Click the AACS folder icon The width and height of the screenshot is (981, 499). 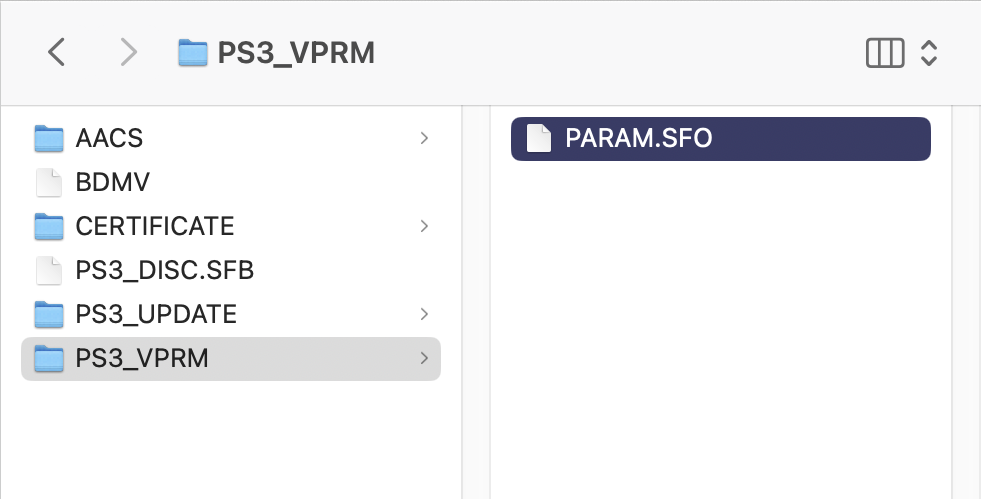tap(49, 138)
